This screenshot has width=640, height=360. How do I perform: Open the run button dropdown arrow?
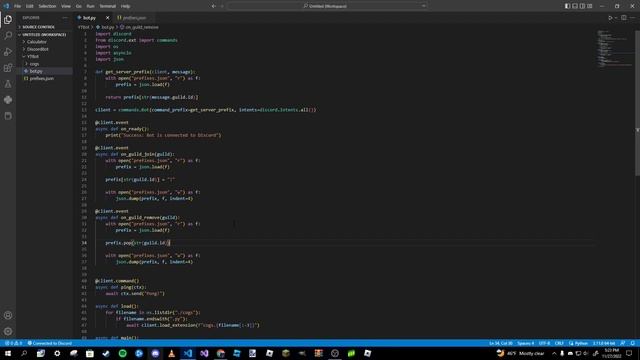tap(616, 18)
